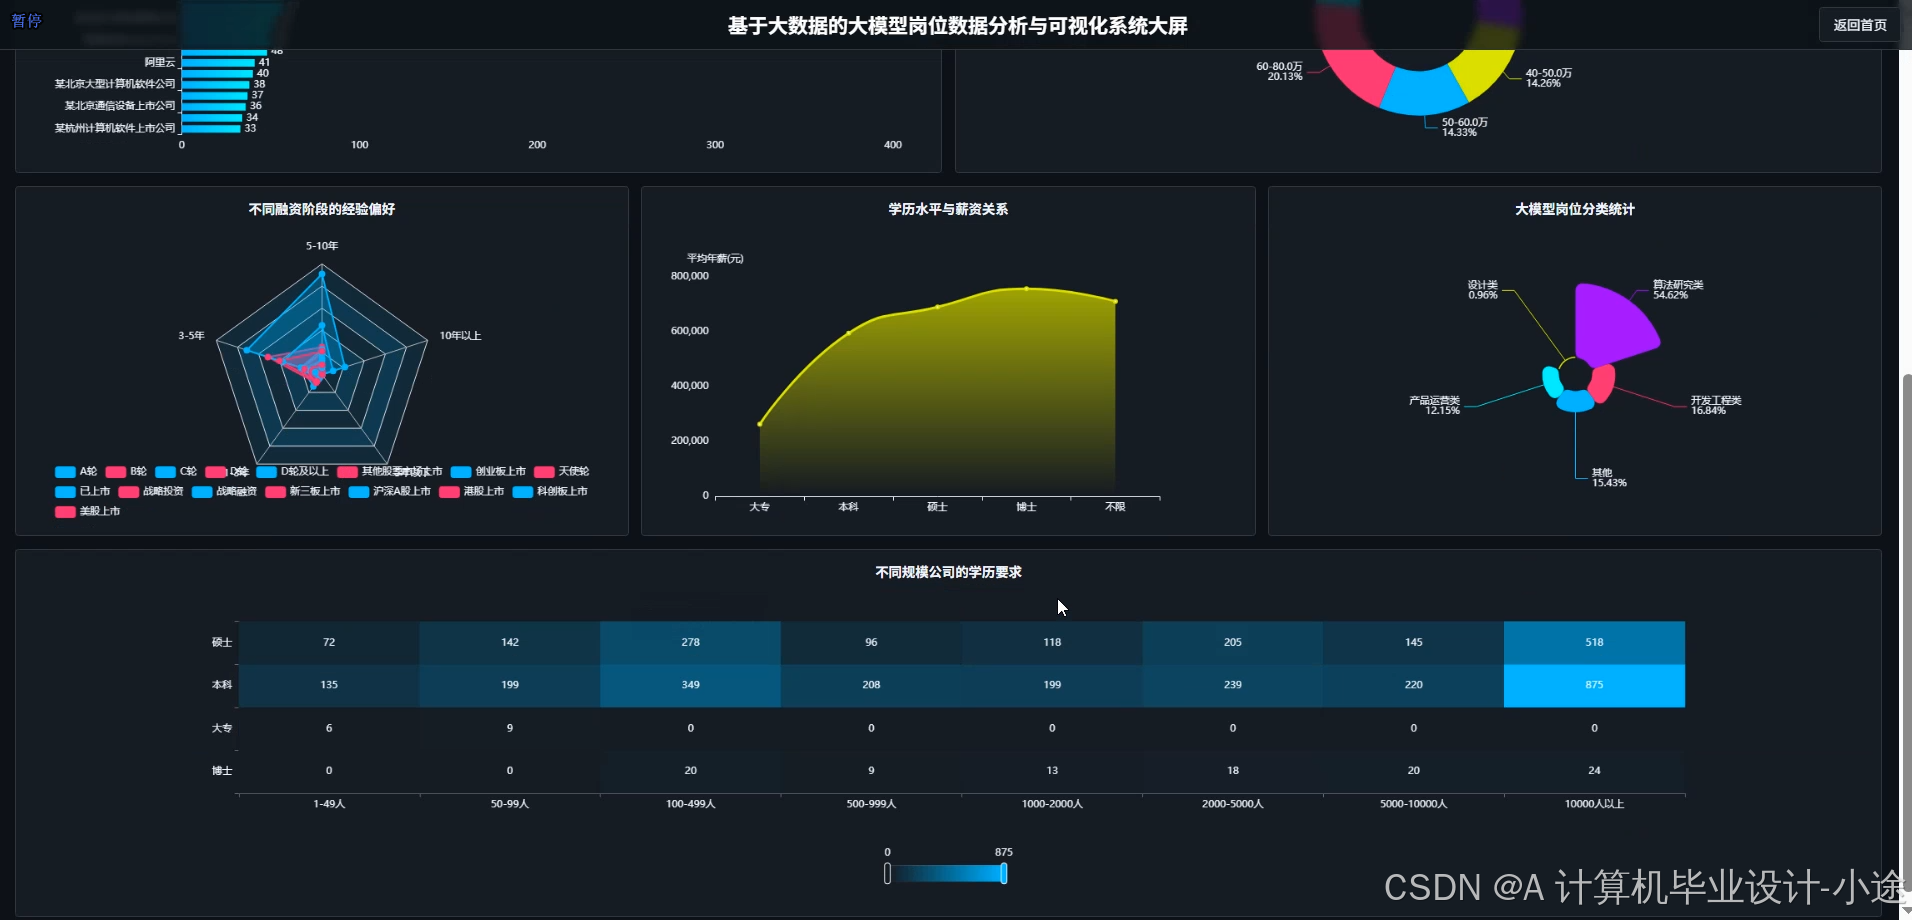The width and height of the screenshot is (1912, 920).
Task: Click the heatmap minimum (0) slider handle
Action: [x=887, y=873]
